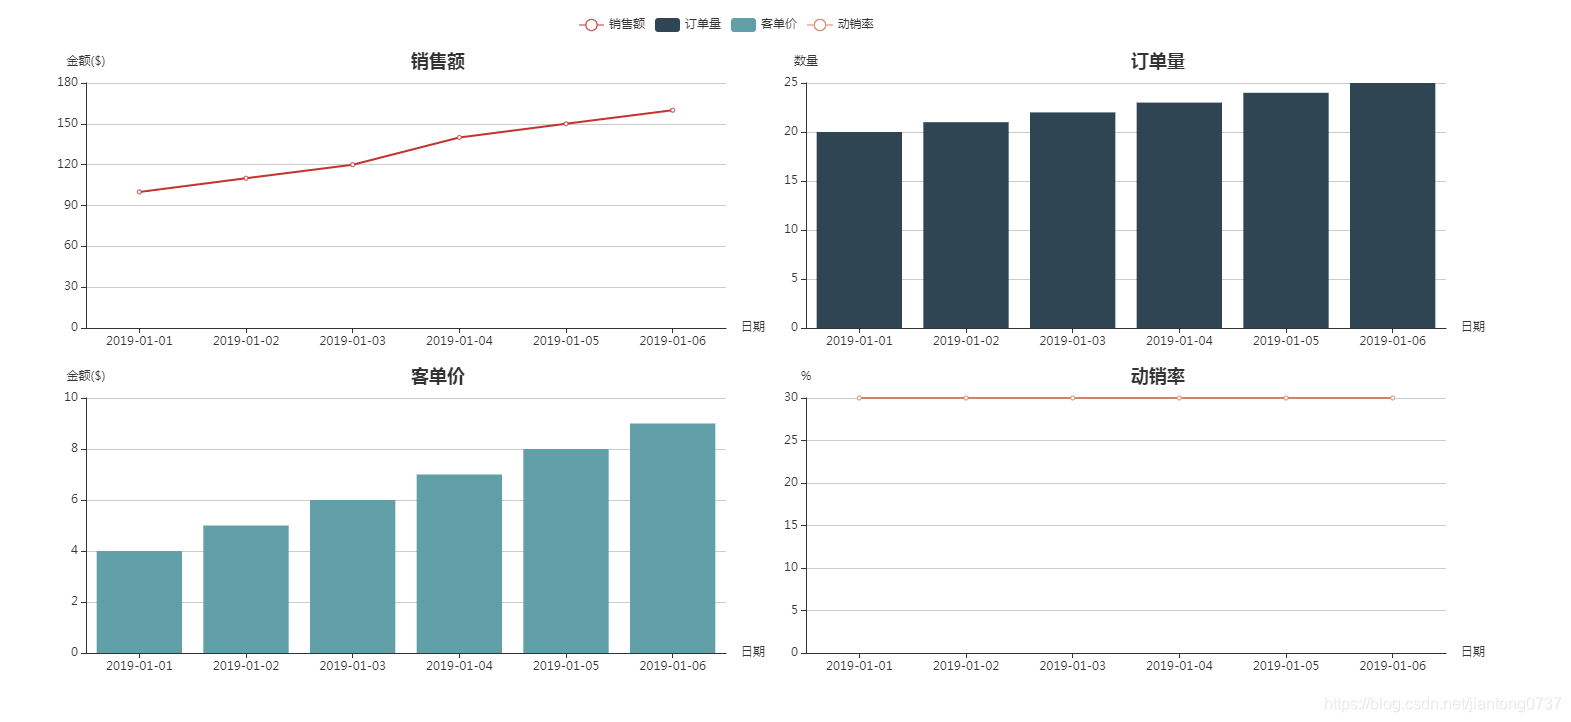This screenshot has height=722, width=1571.
Task: Click the 订单量 bar for 2019-01-03
Action: [1072, 220]
